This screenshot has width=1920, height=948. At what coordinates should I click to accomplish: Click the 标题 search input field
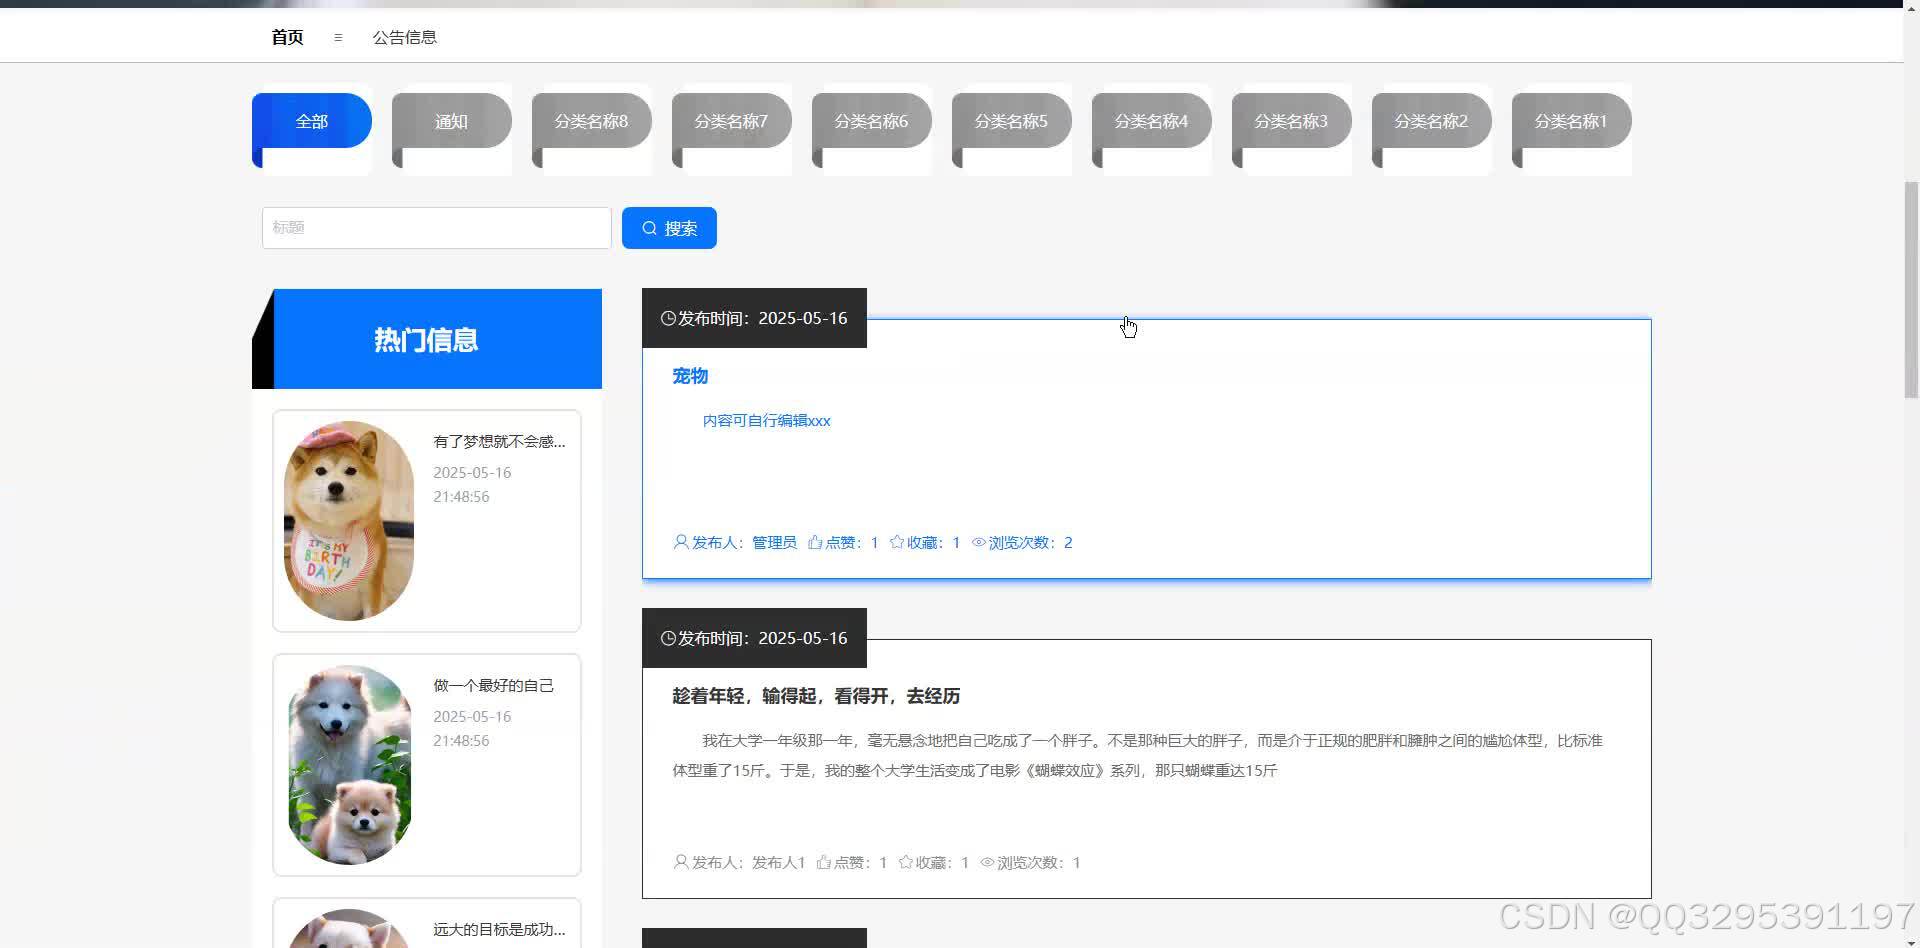[436, 227]
